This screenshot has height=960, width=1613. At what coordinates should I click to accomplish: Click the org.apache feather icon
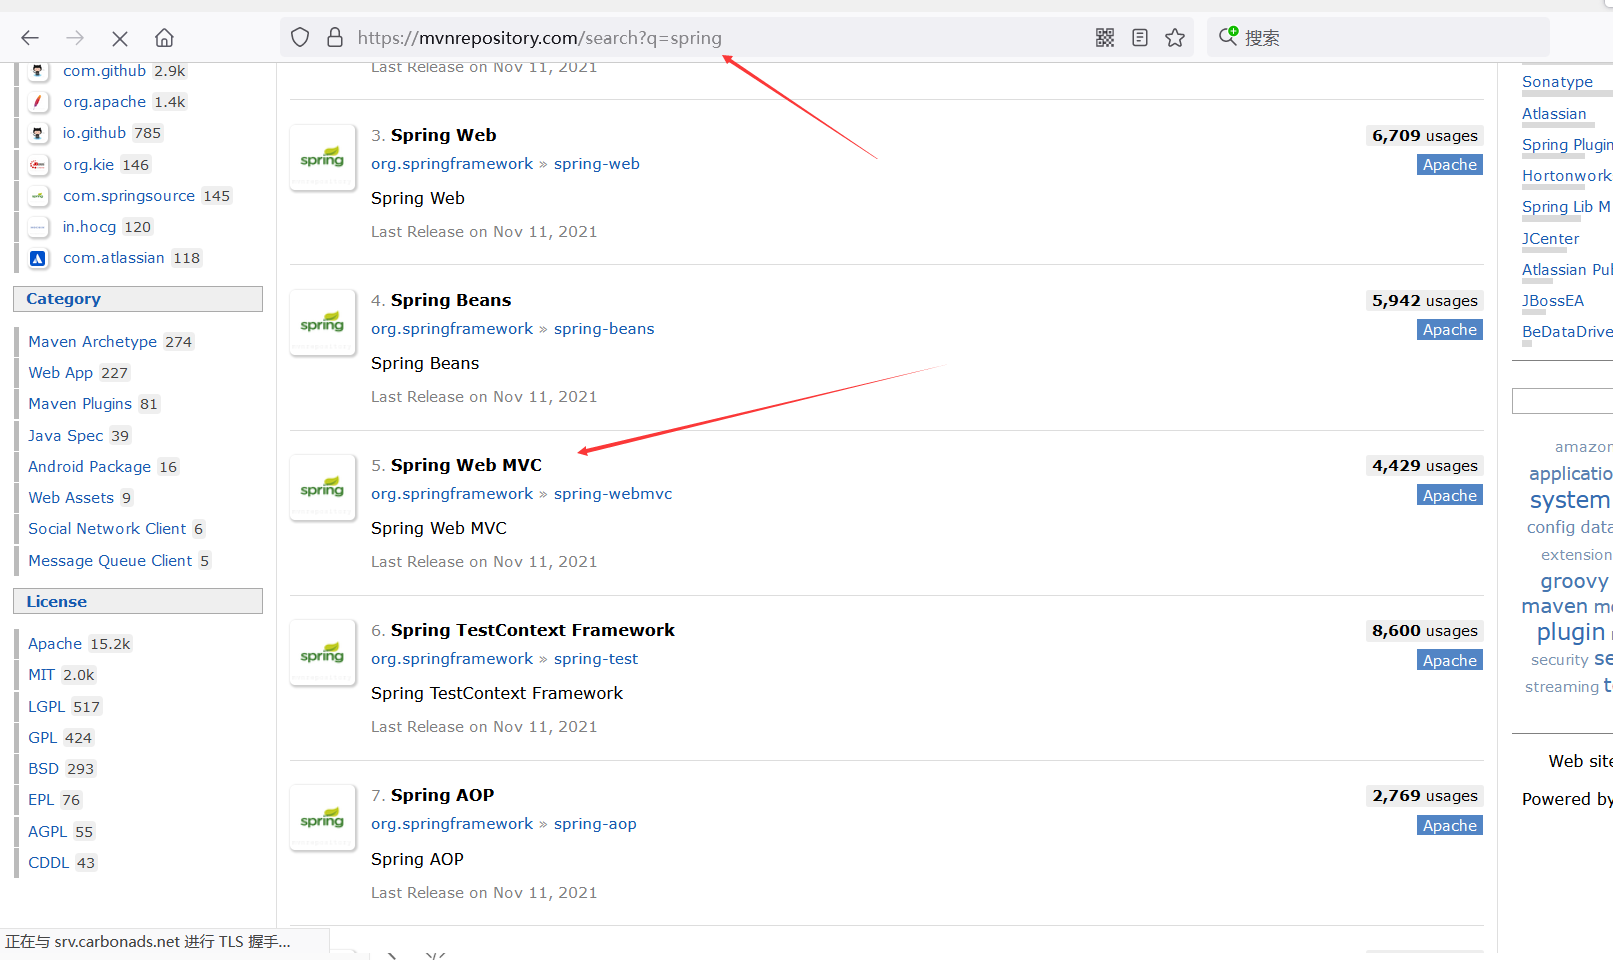38,102
